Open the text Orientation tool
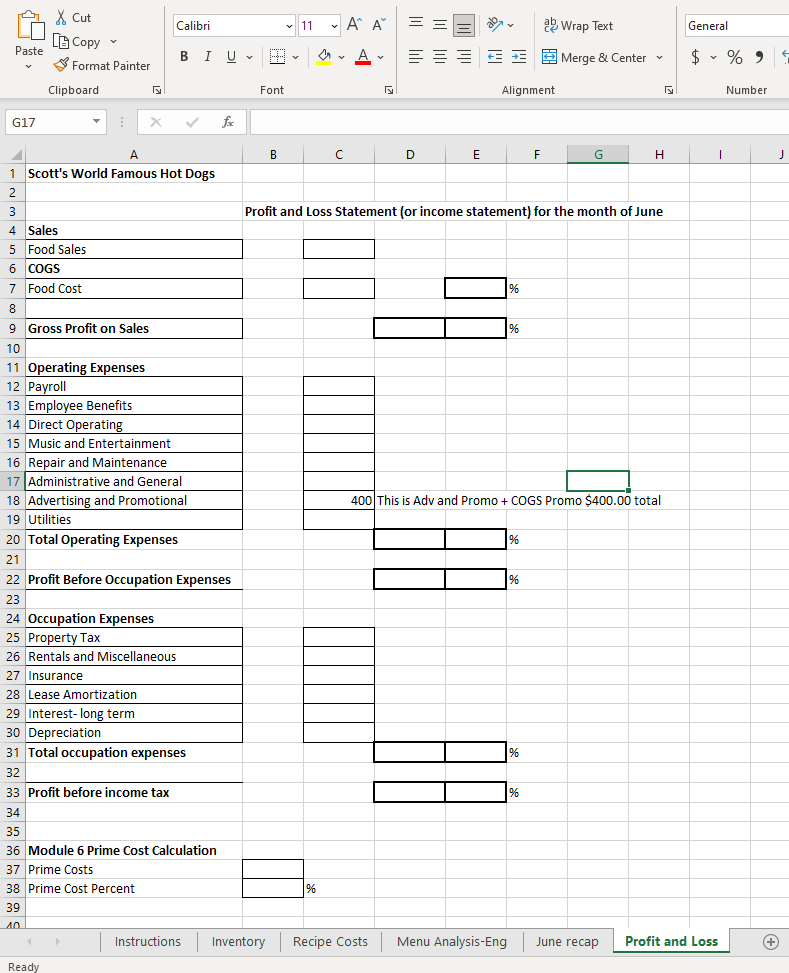The width and height of the screenshot is (789, 973). pos(495,25)
